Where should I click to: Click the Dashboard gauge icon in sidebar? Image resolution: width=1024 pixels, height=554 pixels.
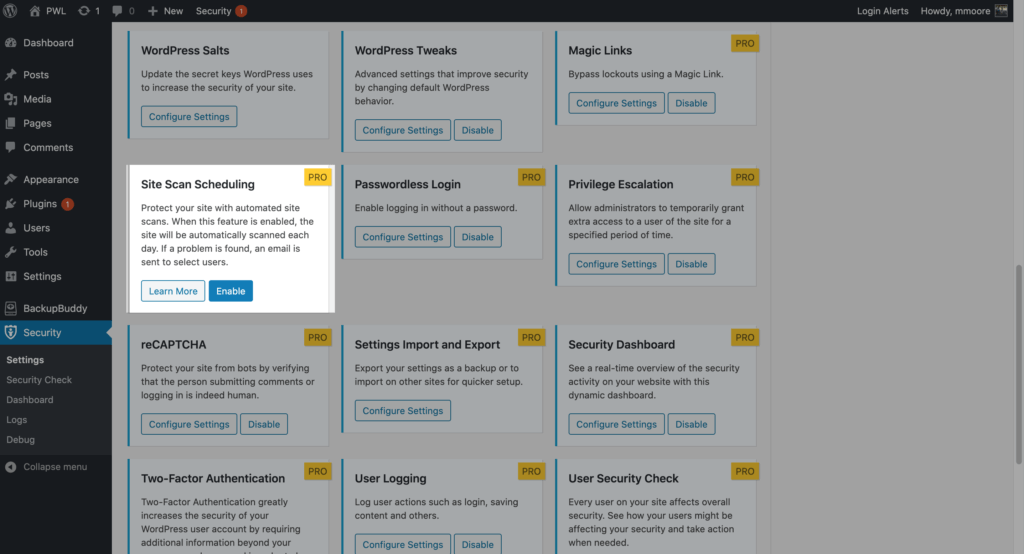(10, 42)
